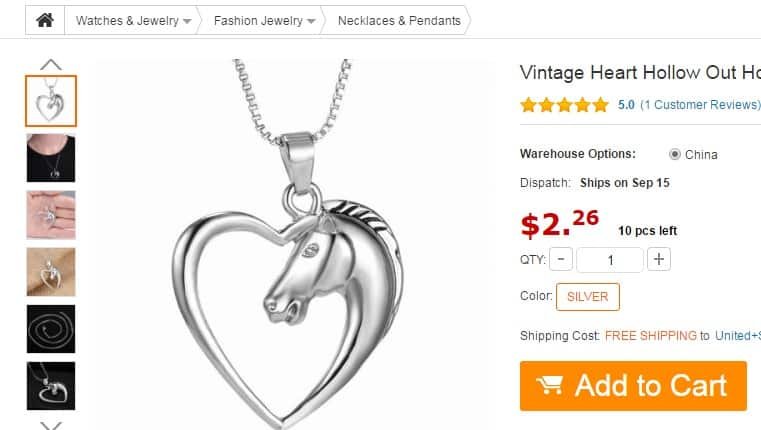View the pendant in hand thumbnail
761x430 pixels.
coord(51,215)
